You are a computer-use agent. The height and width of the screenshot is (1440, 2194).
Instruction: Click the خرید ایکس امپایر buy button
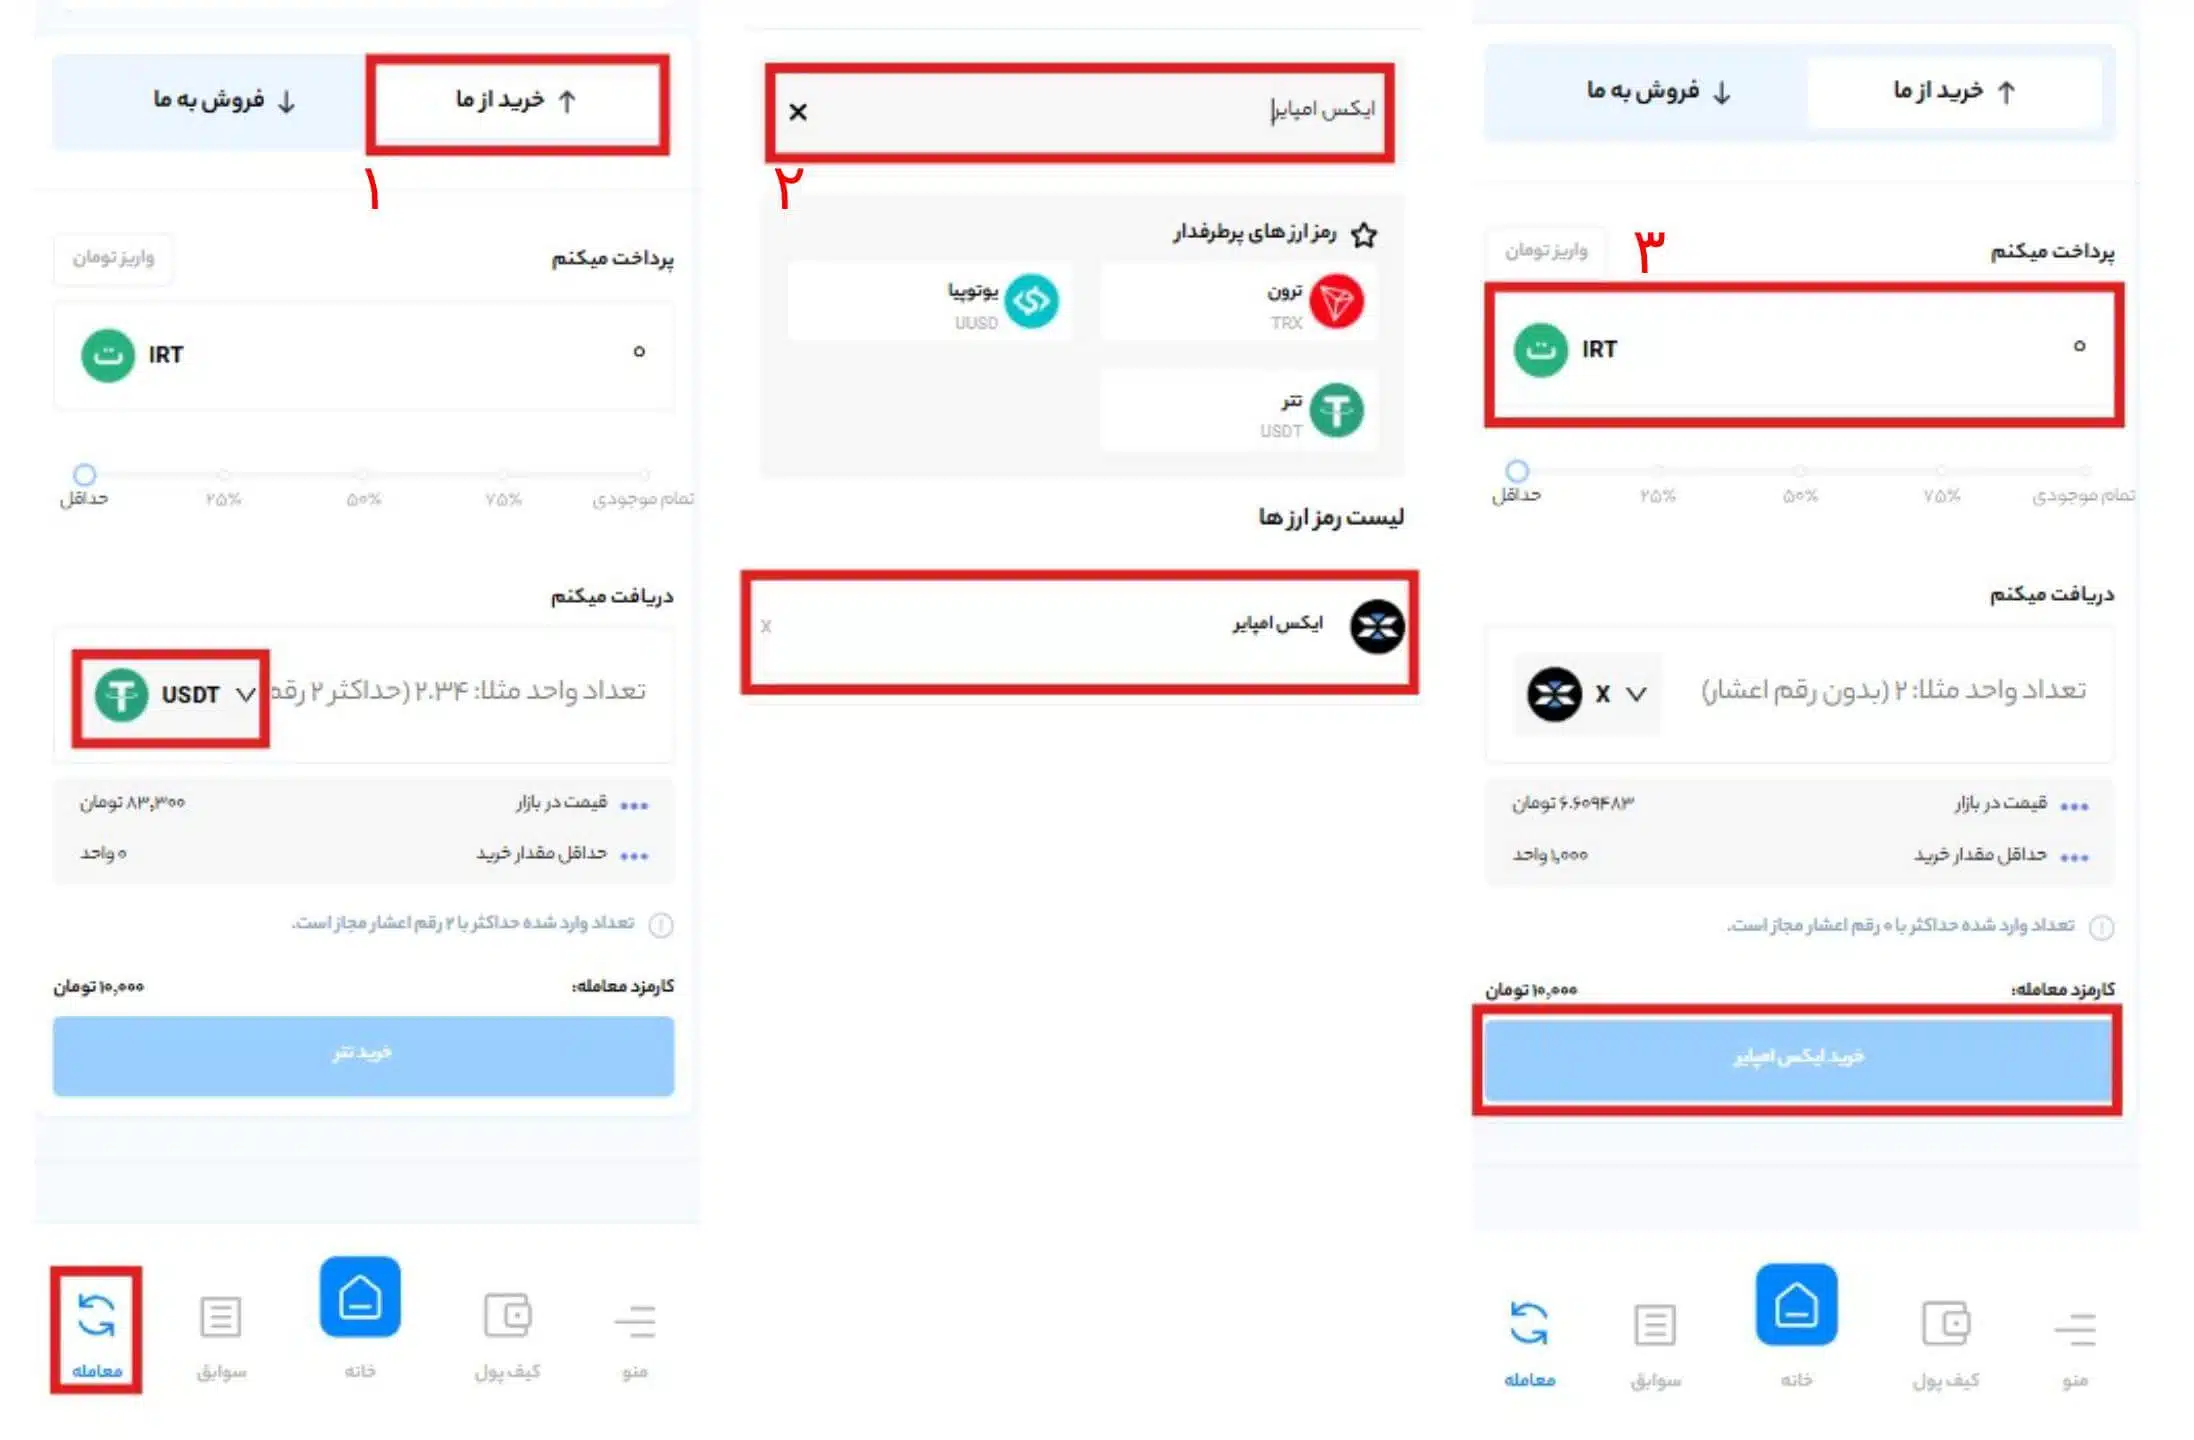1797,1059
